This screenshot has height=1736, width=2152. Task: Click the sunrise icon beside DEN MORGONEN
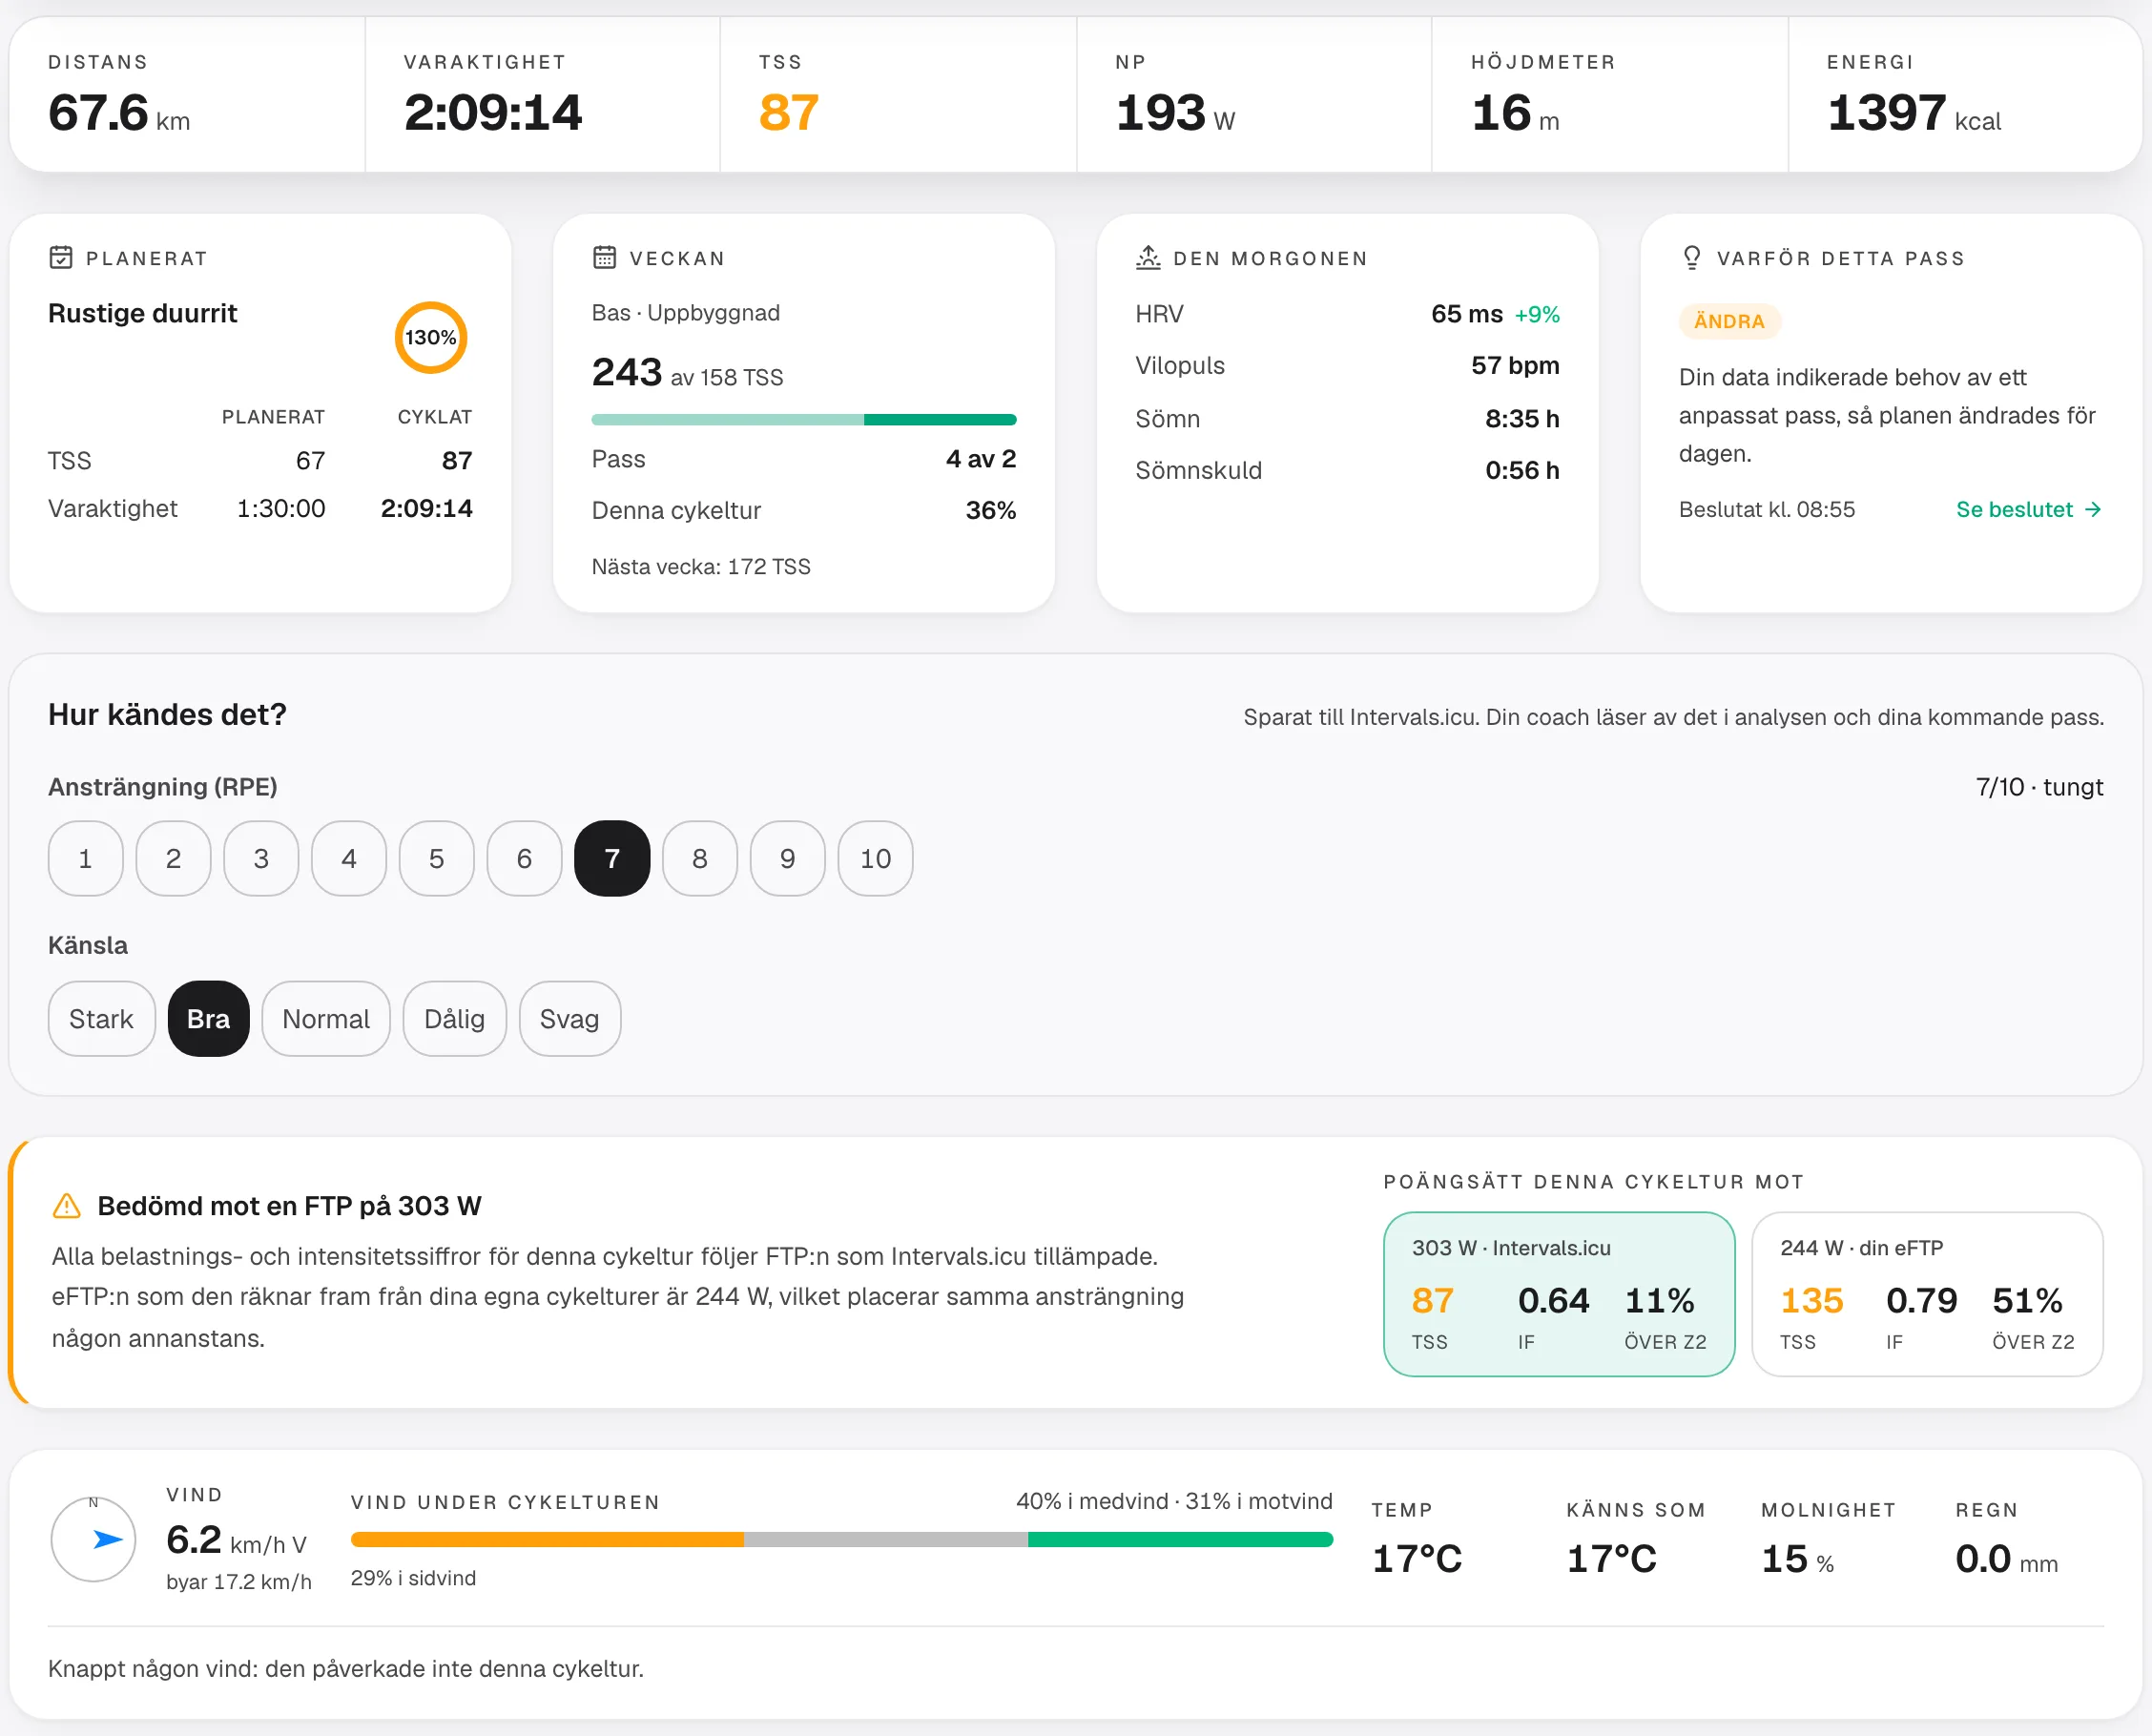coord(1148,258)
